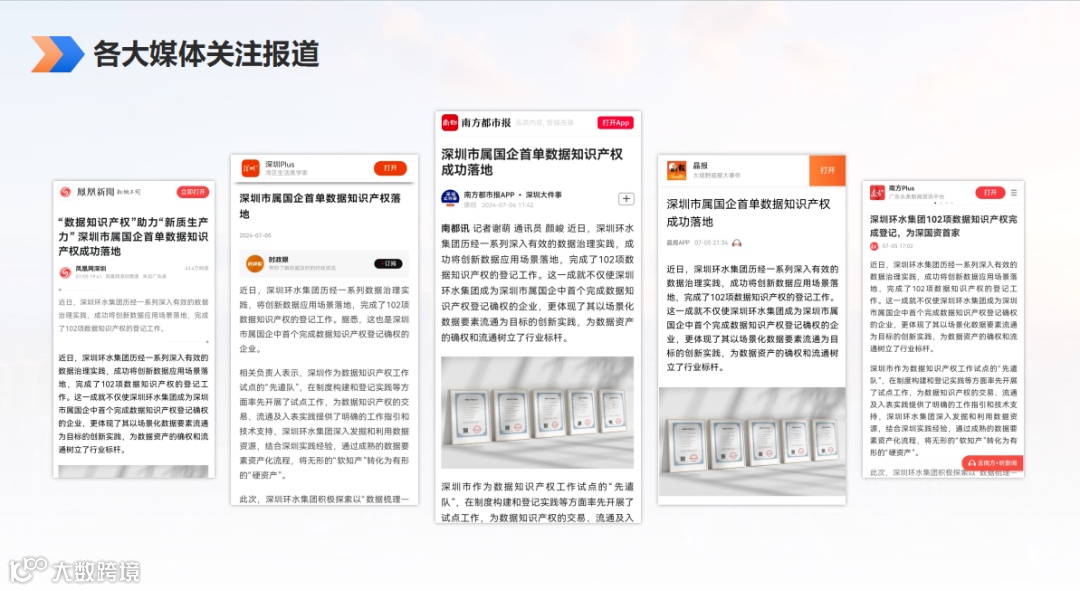Open the 凤凰新闻 headline about "新质生产力"
Image resolution: width=1080 pixels, height=591 pixels.
tap(133, 236)
